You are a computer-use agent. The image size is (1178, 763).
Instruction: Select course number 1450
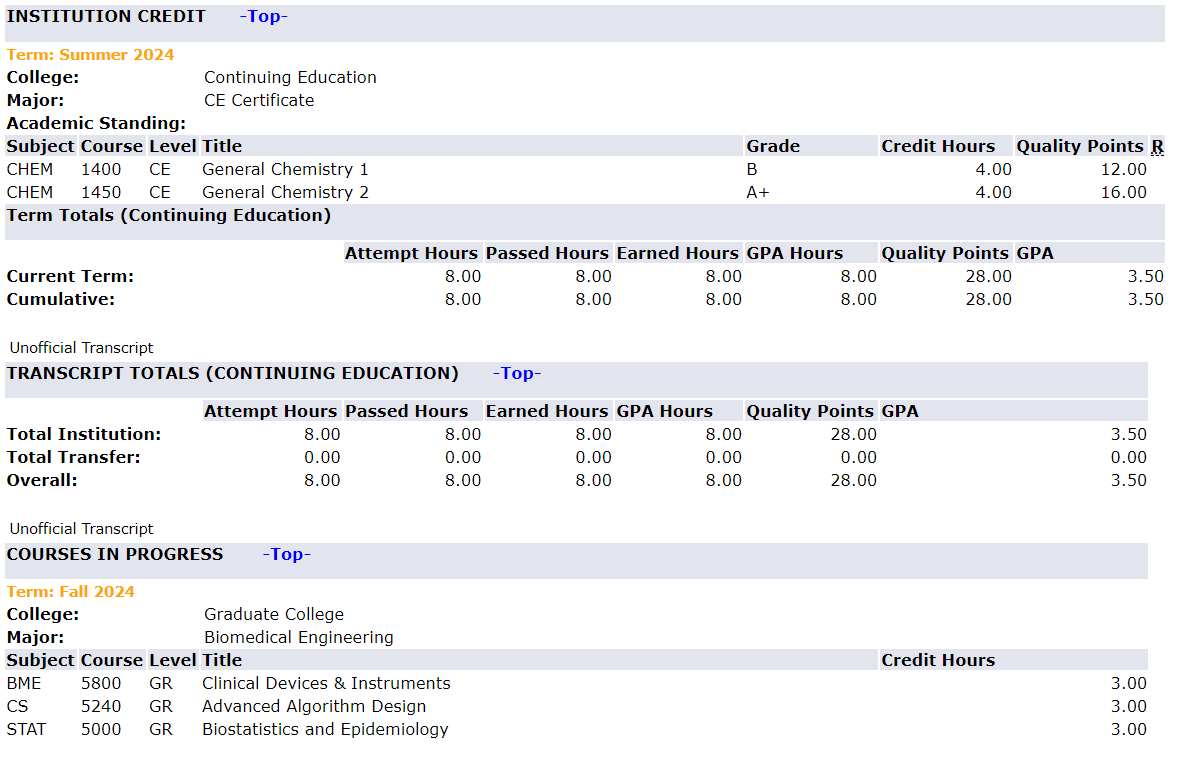[101, 192]
